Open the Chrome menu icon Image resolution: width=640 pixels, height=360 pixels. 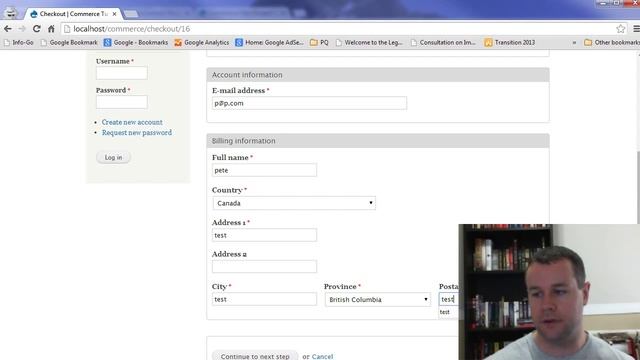point(636,29)
